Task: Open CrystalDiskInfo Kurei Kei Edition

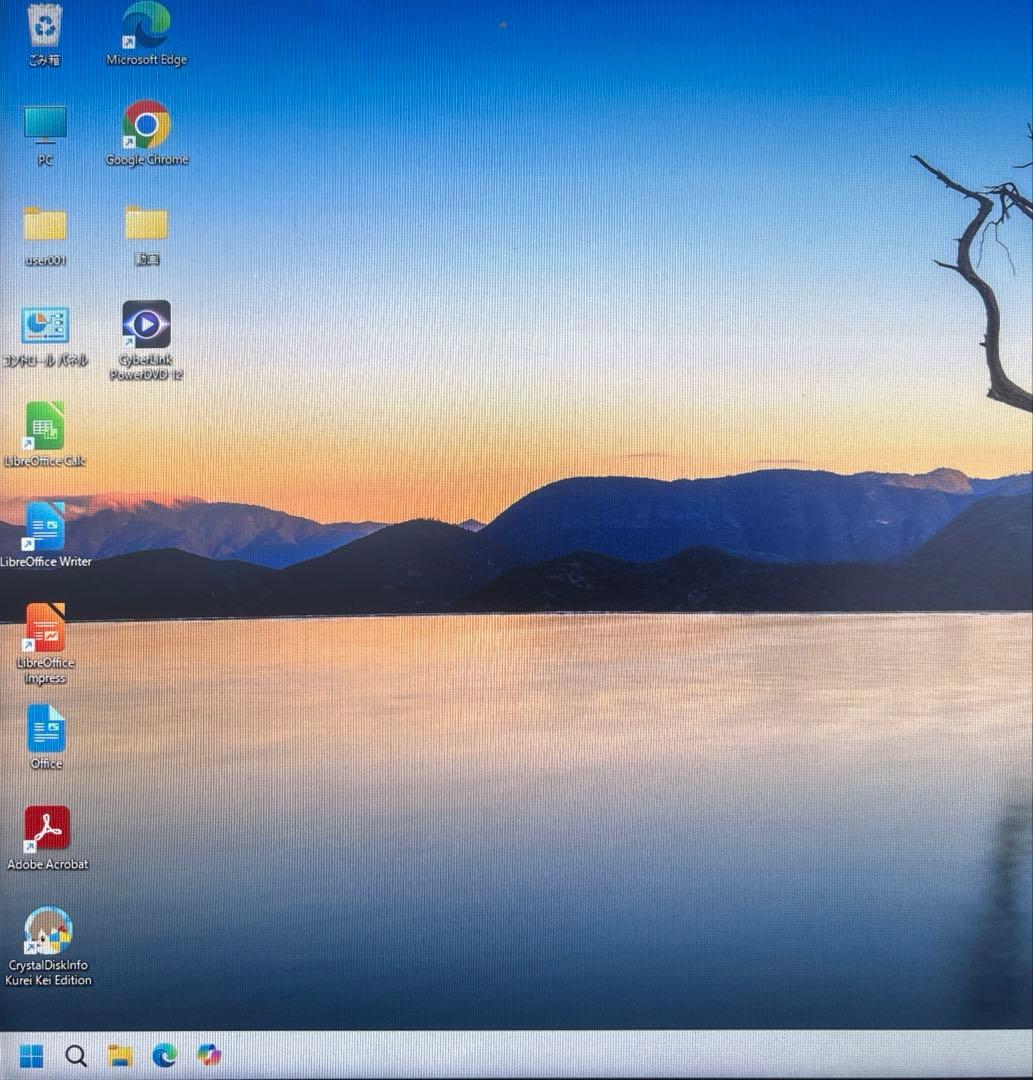Action: click(47, 930)
